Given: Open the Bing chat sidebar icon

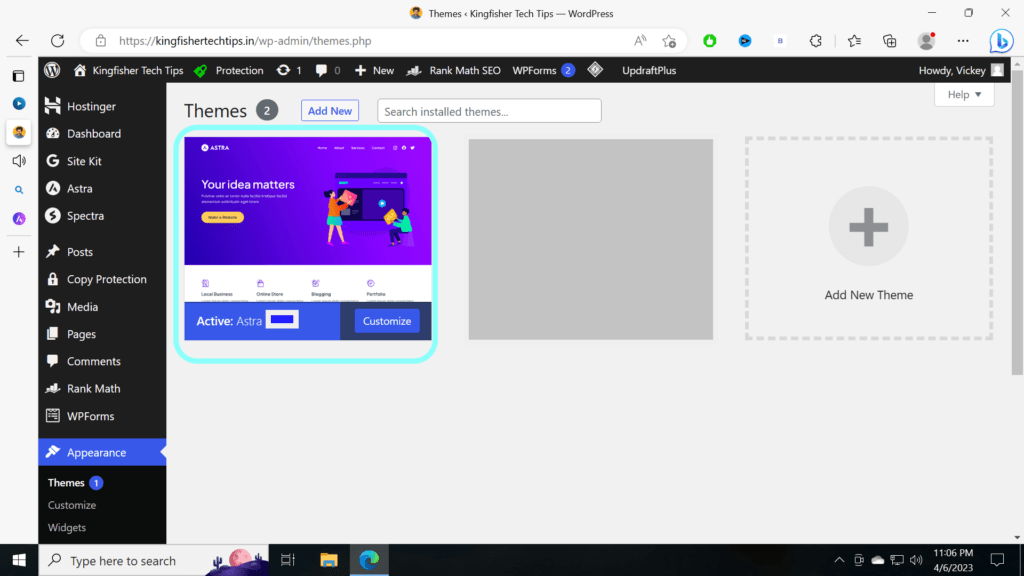Looking at the screenshot, I should pos(1000,41).
